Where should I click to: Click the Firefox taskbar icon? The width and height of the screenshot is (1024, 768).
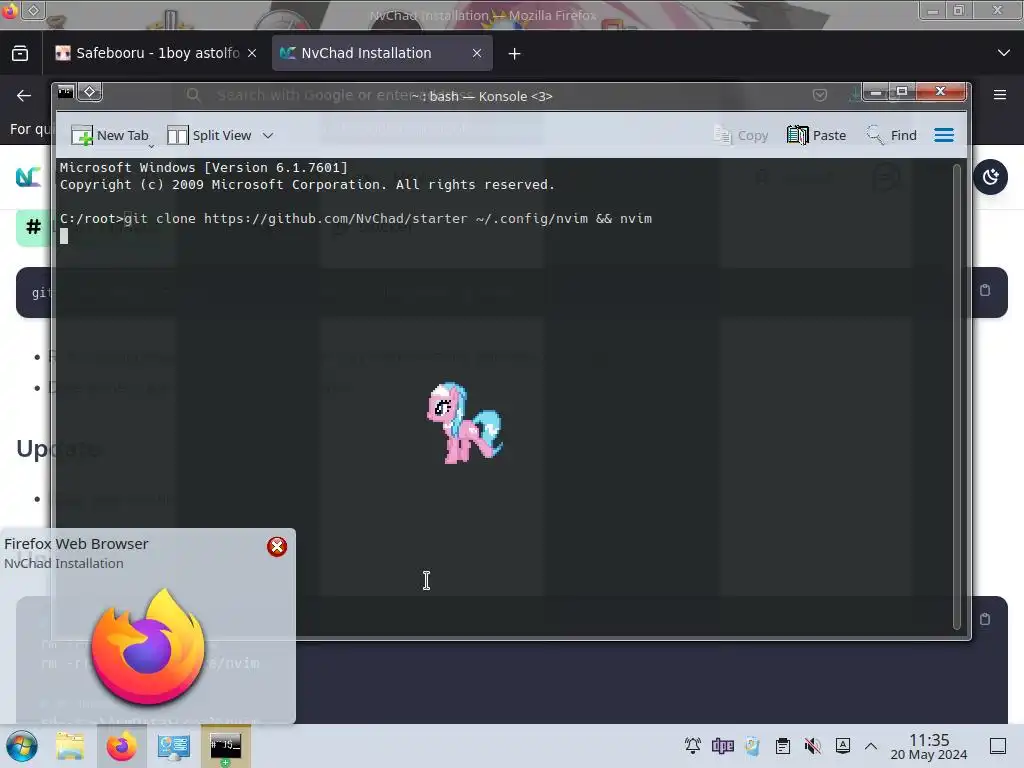121,746
